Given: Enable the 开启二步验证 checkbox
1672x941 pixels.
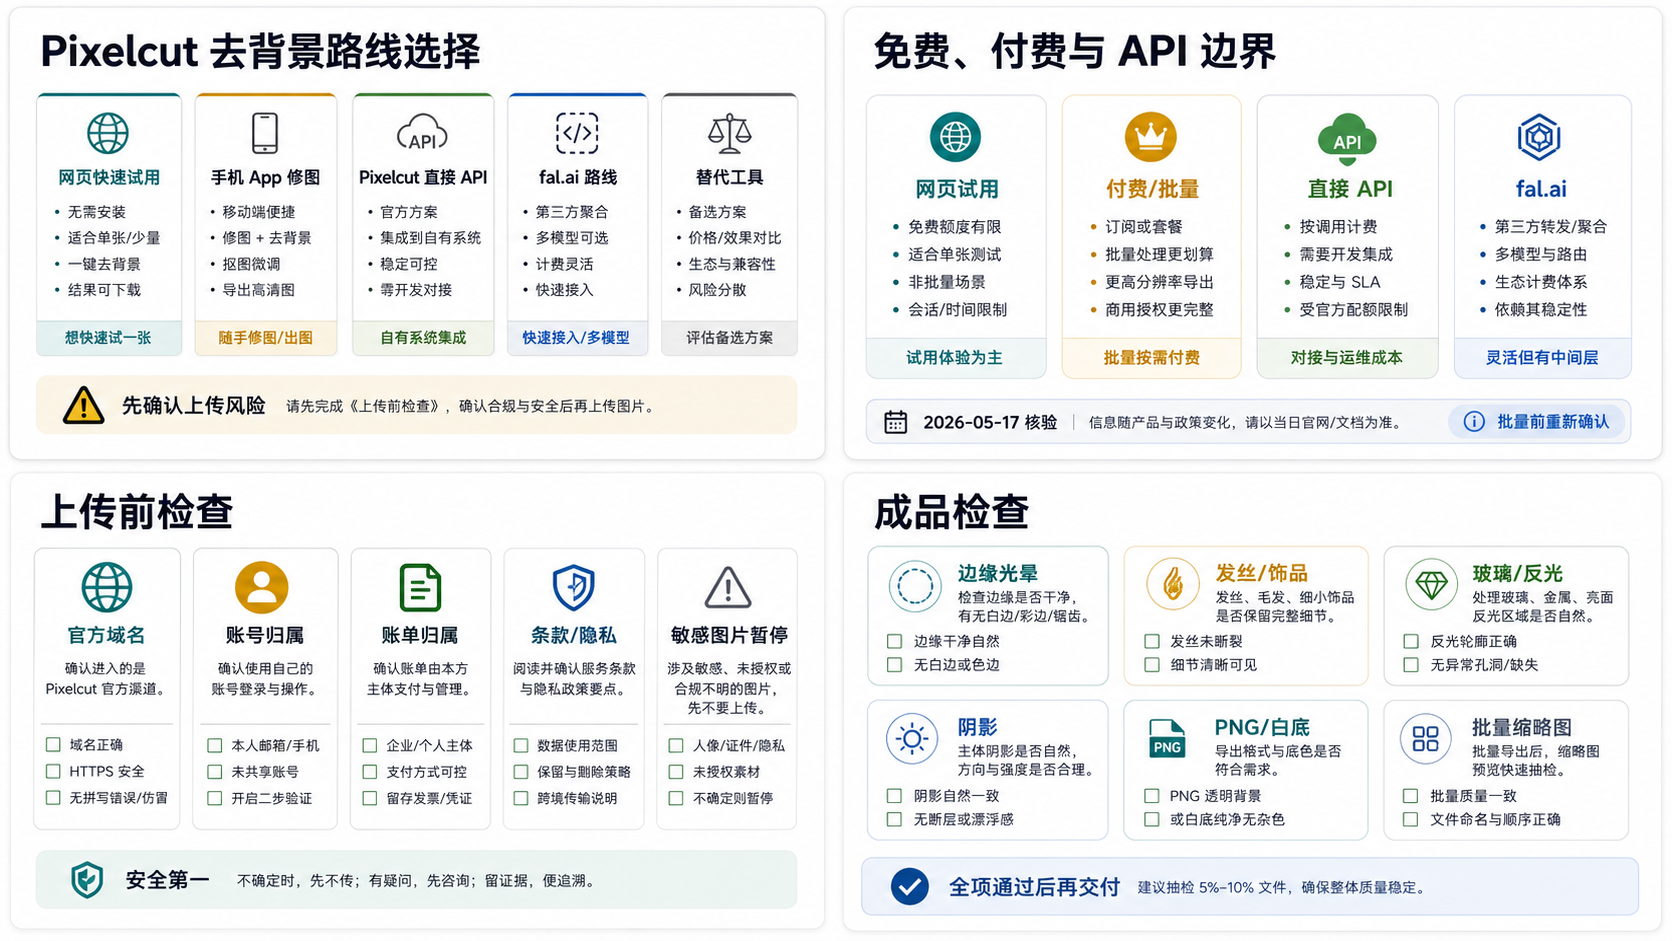Looking at the screenshot, I should 215,798.
